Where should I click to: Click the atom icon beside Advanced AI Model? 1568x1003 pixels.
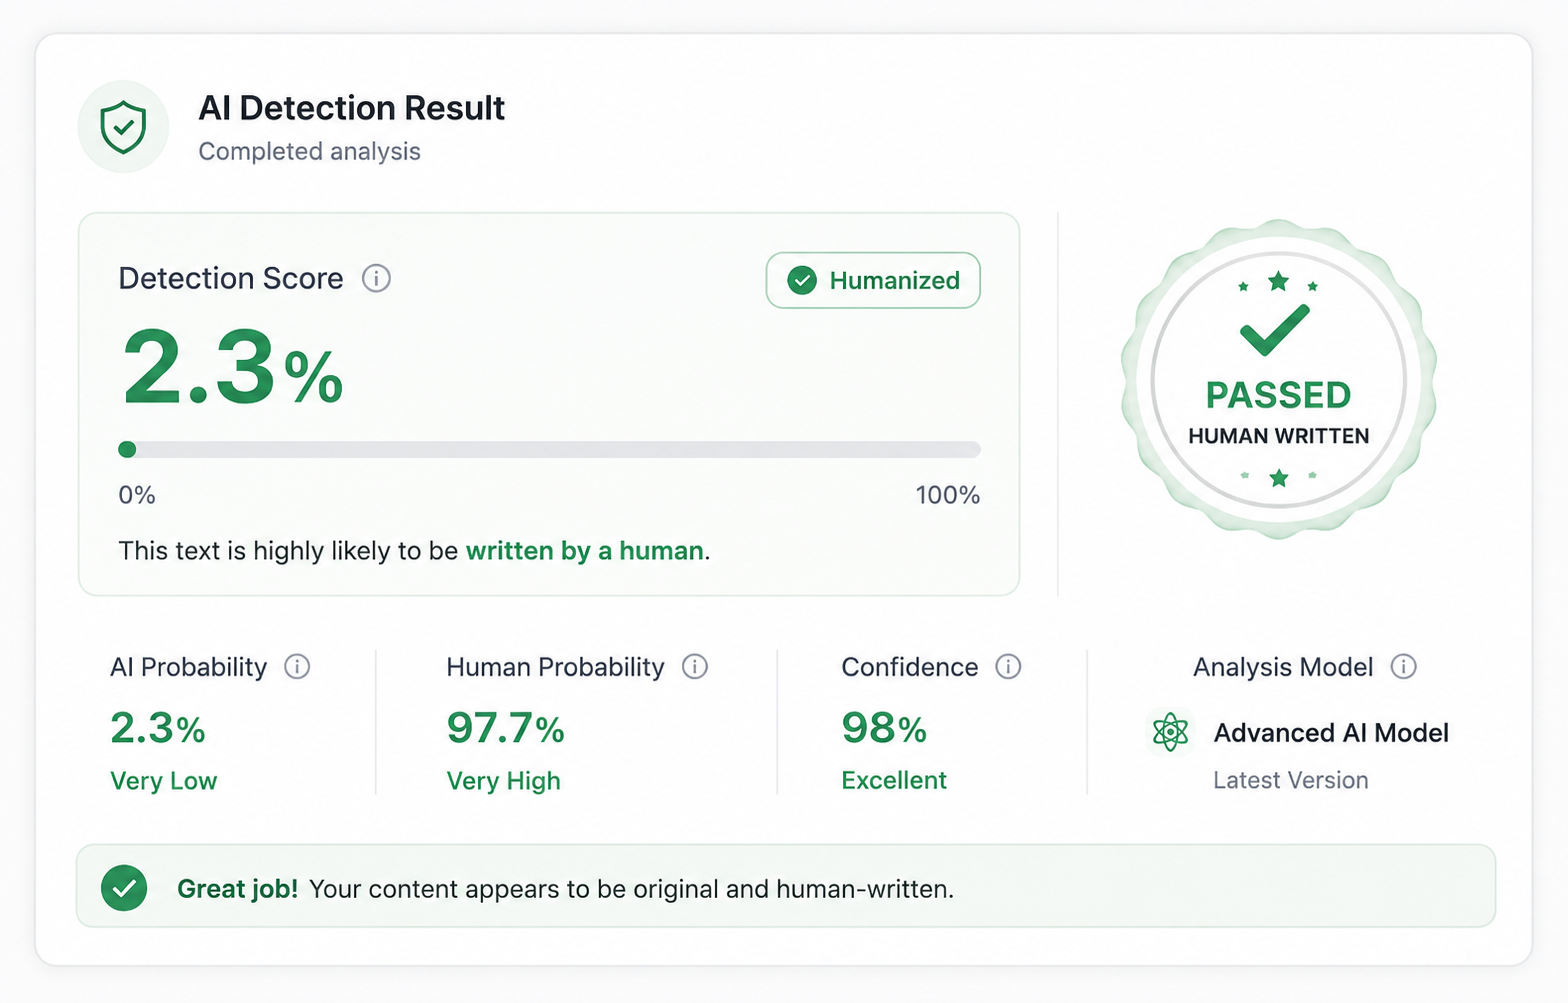click(1170, 733)
